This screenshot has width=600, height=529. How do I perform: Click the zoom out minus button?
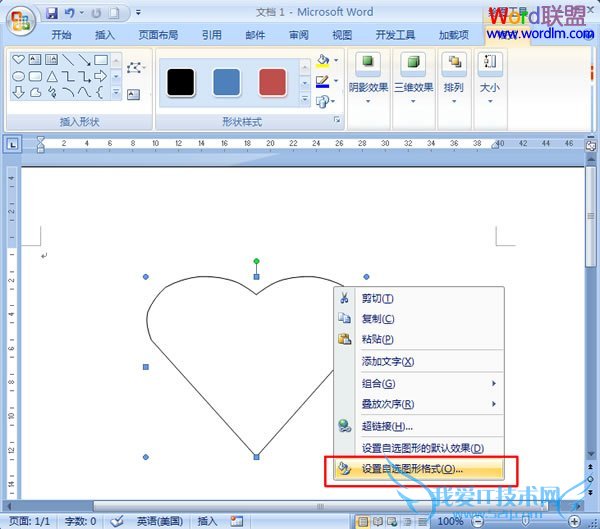(x=477, y=521)
